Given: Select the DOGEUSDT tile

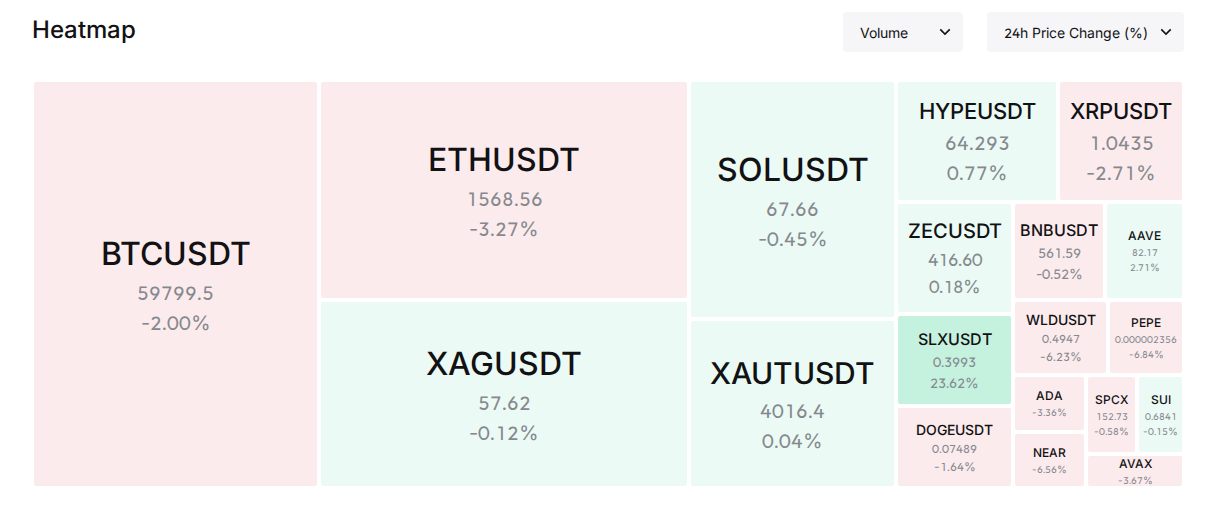Looking at the screenshot, I should (954, 447).
